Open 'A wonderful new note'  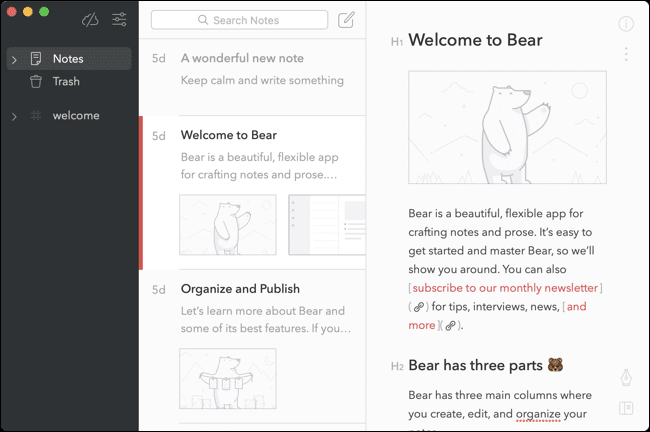(x=252, y=78)
